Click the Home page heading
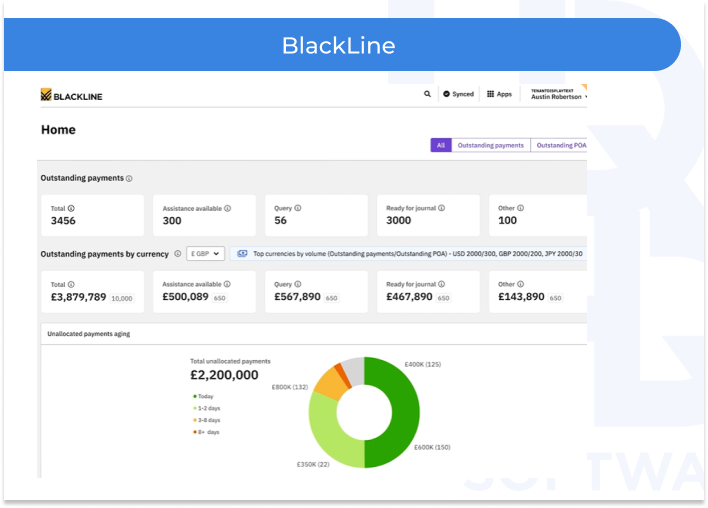 point(58,130)
